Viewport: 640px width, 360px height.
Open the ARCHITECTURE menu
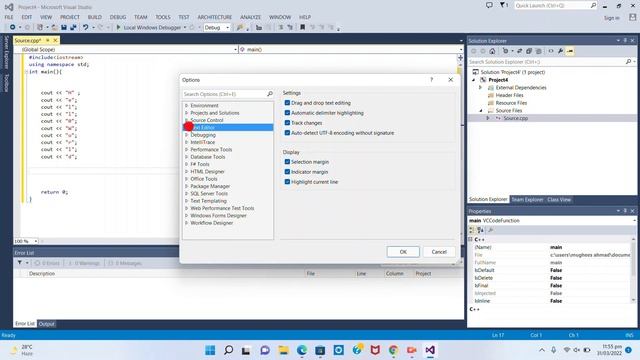tap(215, 17)
